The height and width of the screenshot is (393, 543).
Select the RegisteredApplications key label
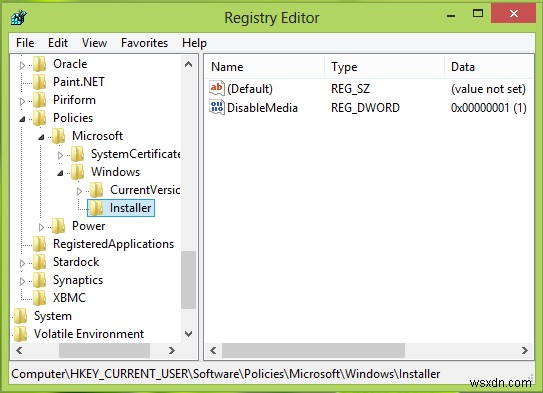pos(113,244)
